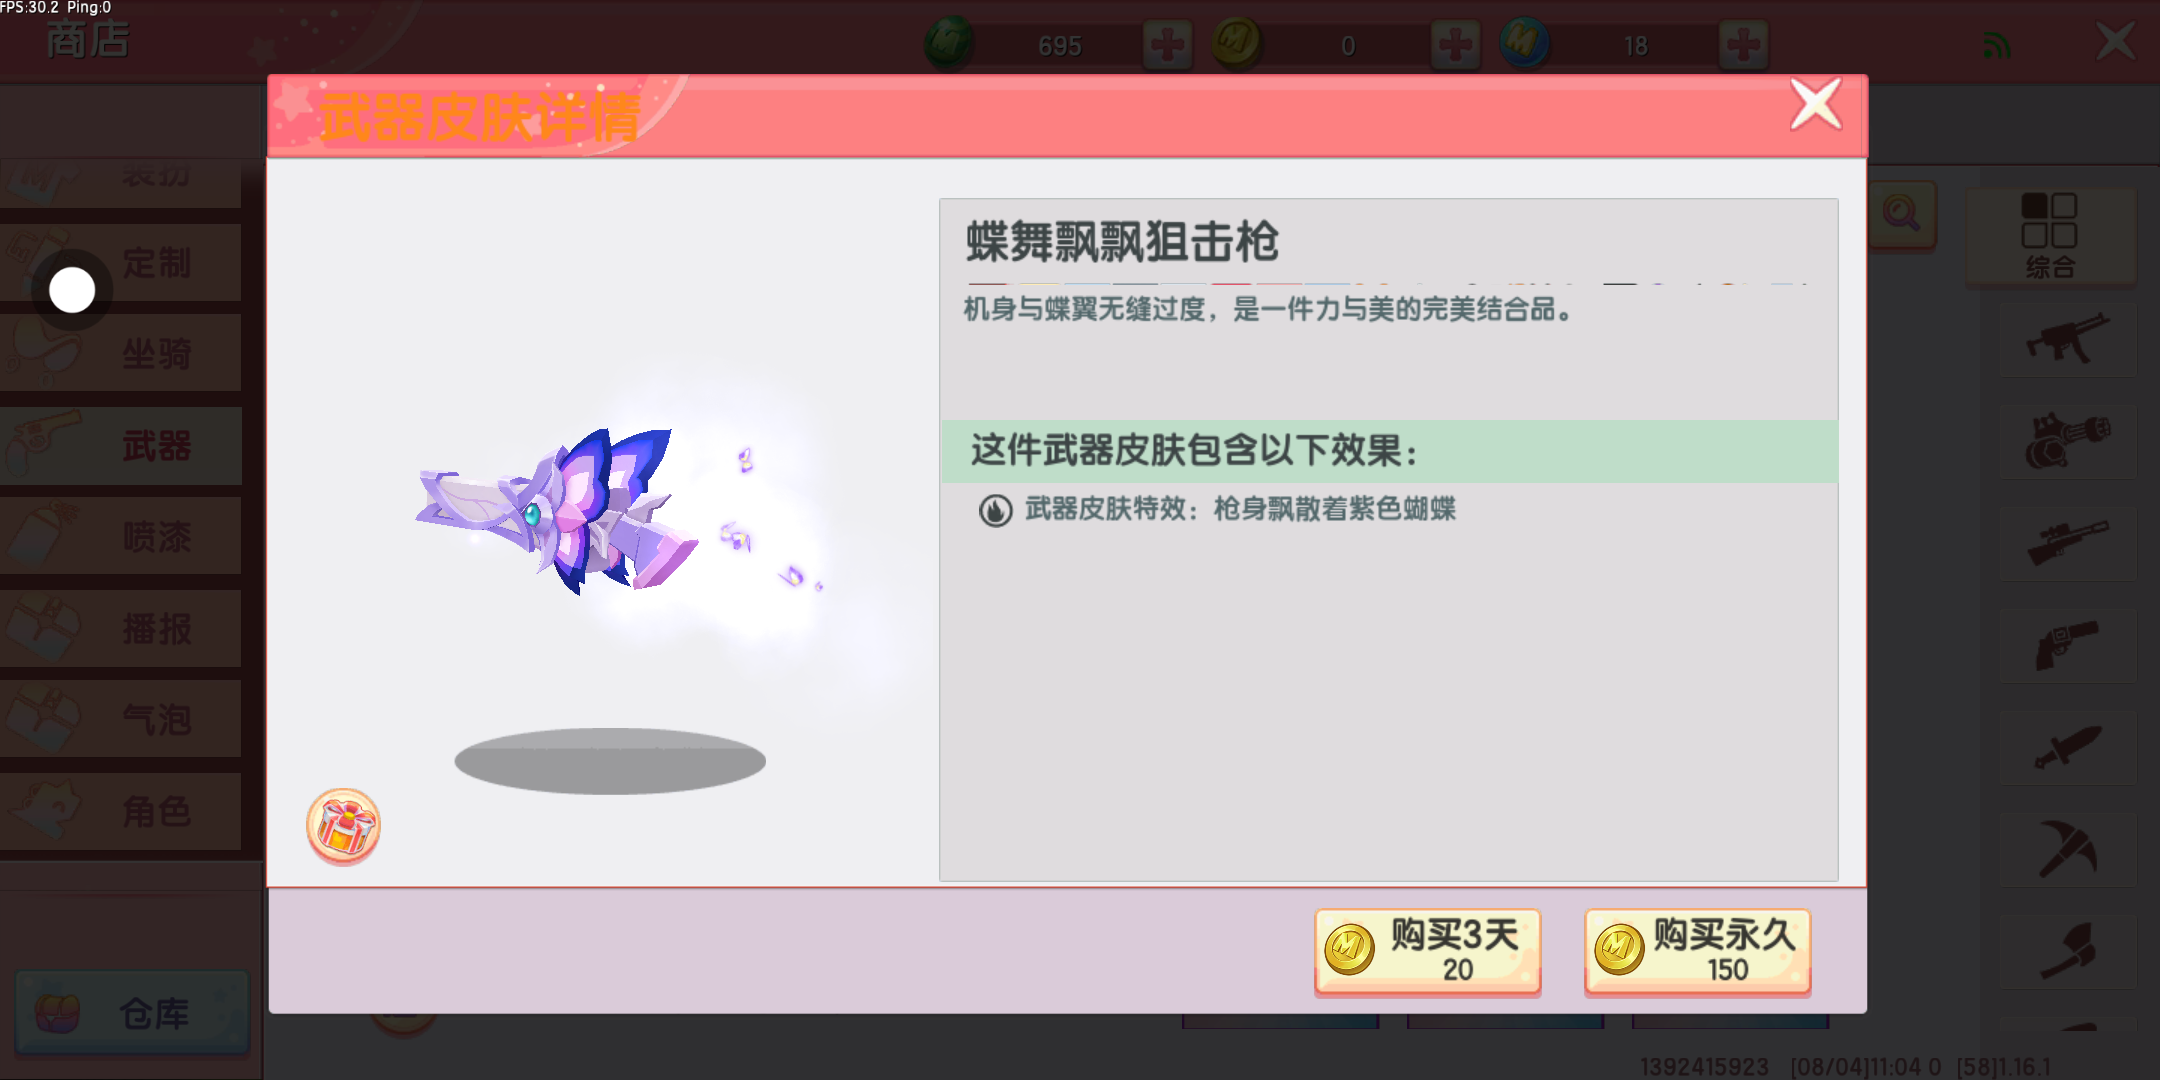Select the 综合 all-categories grid filter
Screen dimensions: 2160x1080
coord(2051,237)
